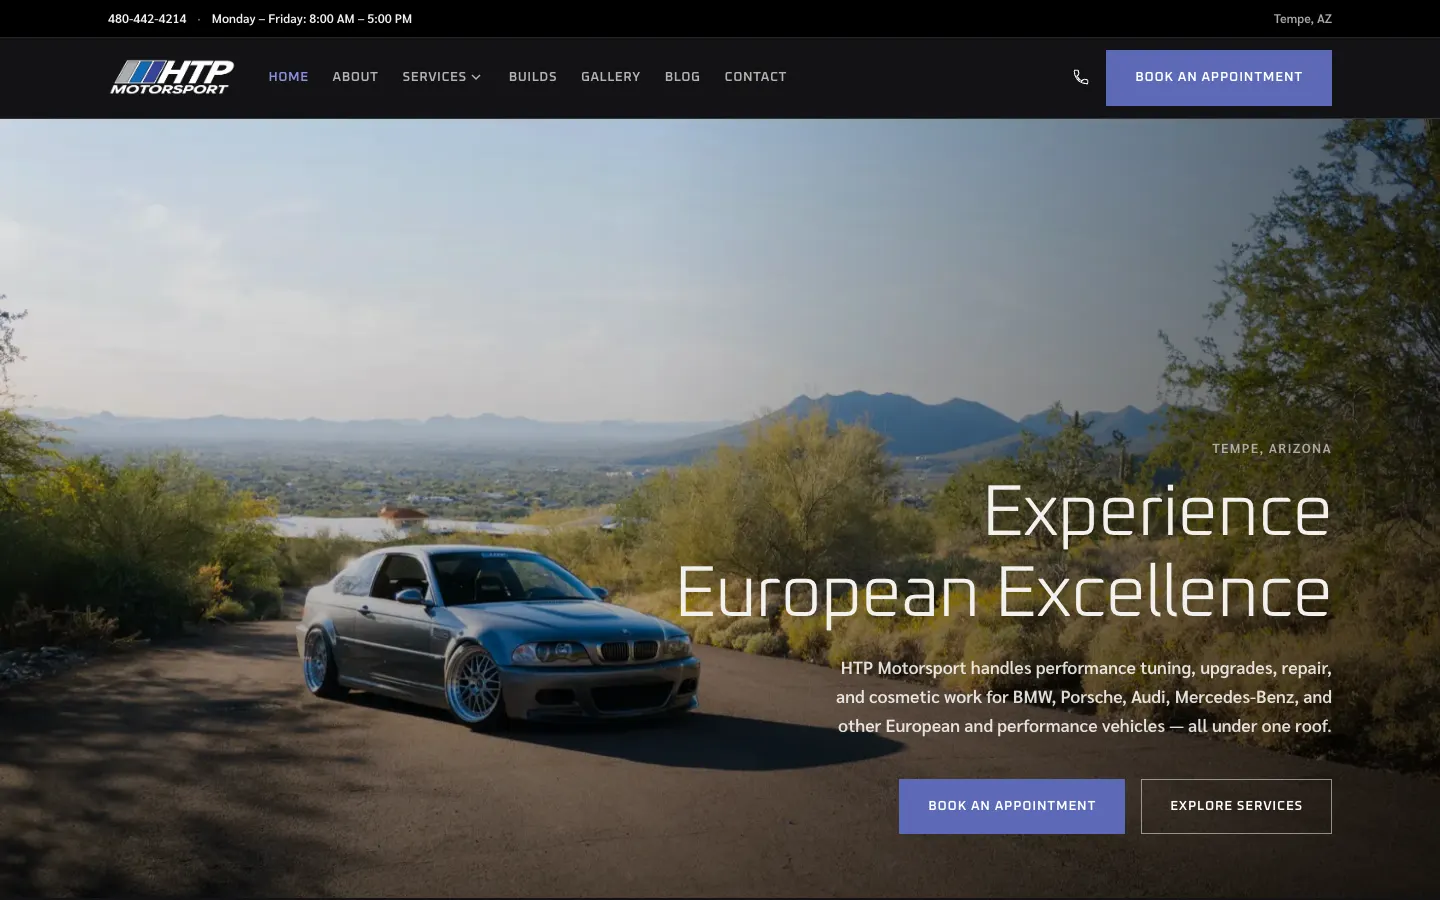Navigate to the Builds page
The height and width of the screenshot is (900, 1440).
click(532, 77)
